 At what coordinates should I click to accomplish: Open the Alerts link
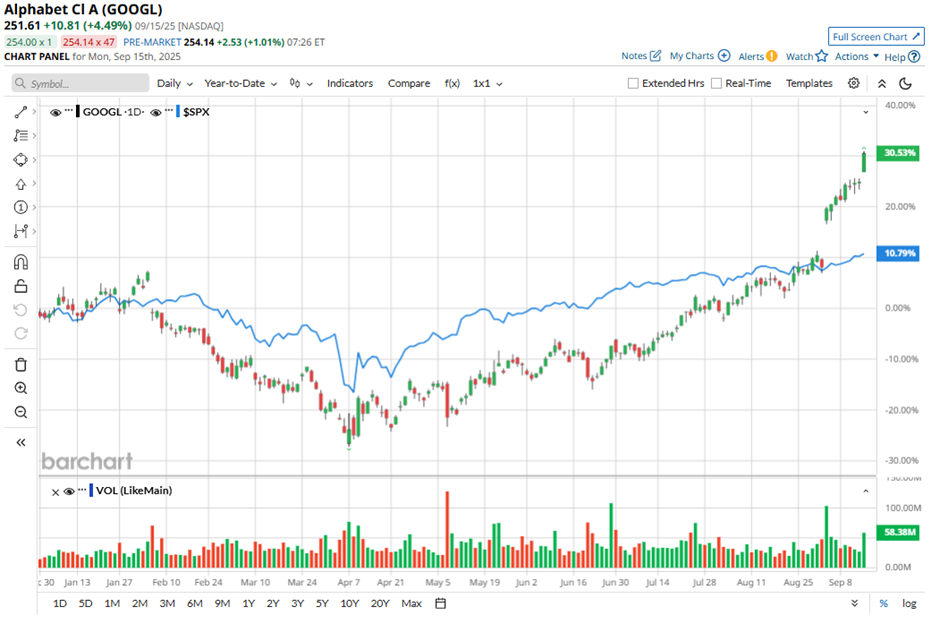(758, 56)
